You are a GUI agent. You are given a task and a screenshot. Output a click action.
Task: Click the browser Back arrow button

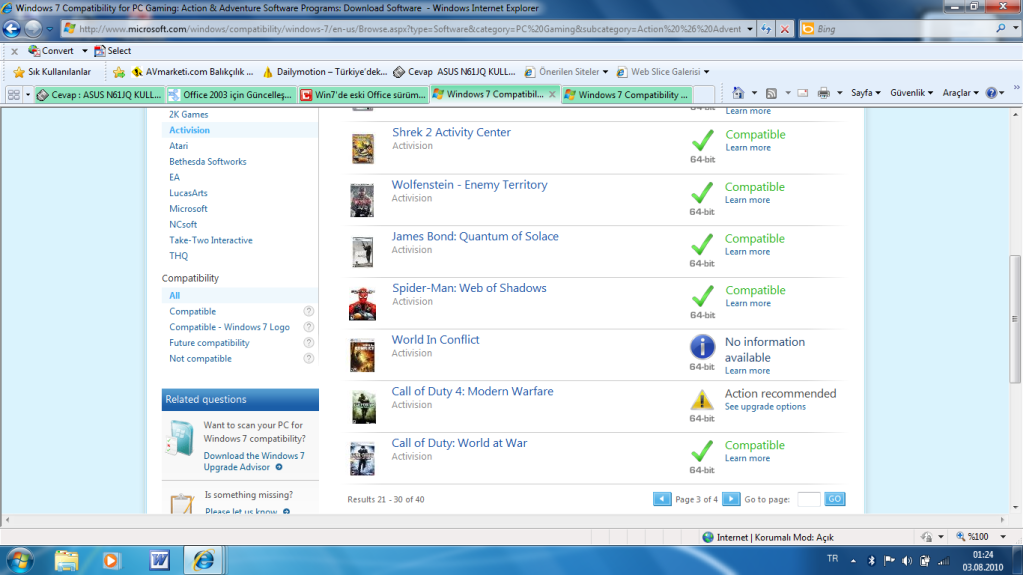[12, 29]
